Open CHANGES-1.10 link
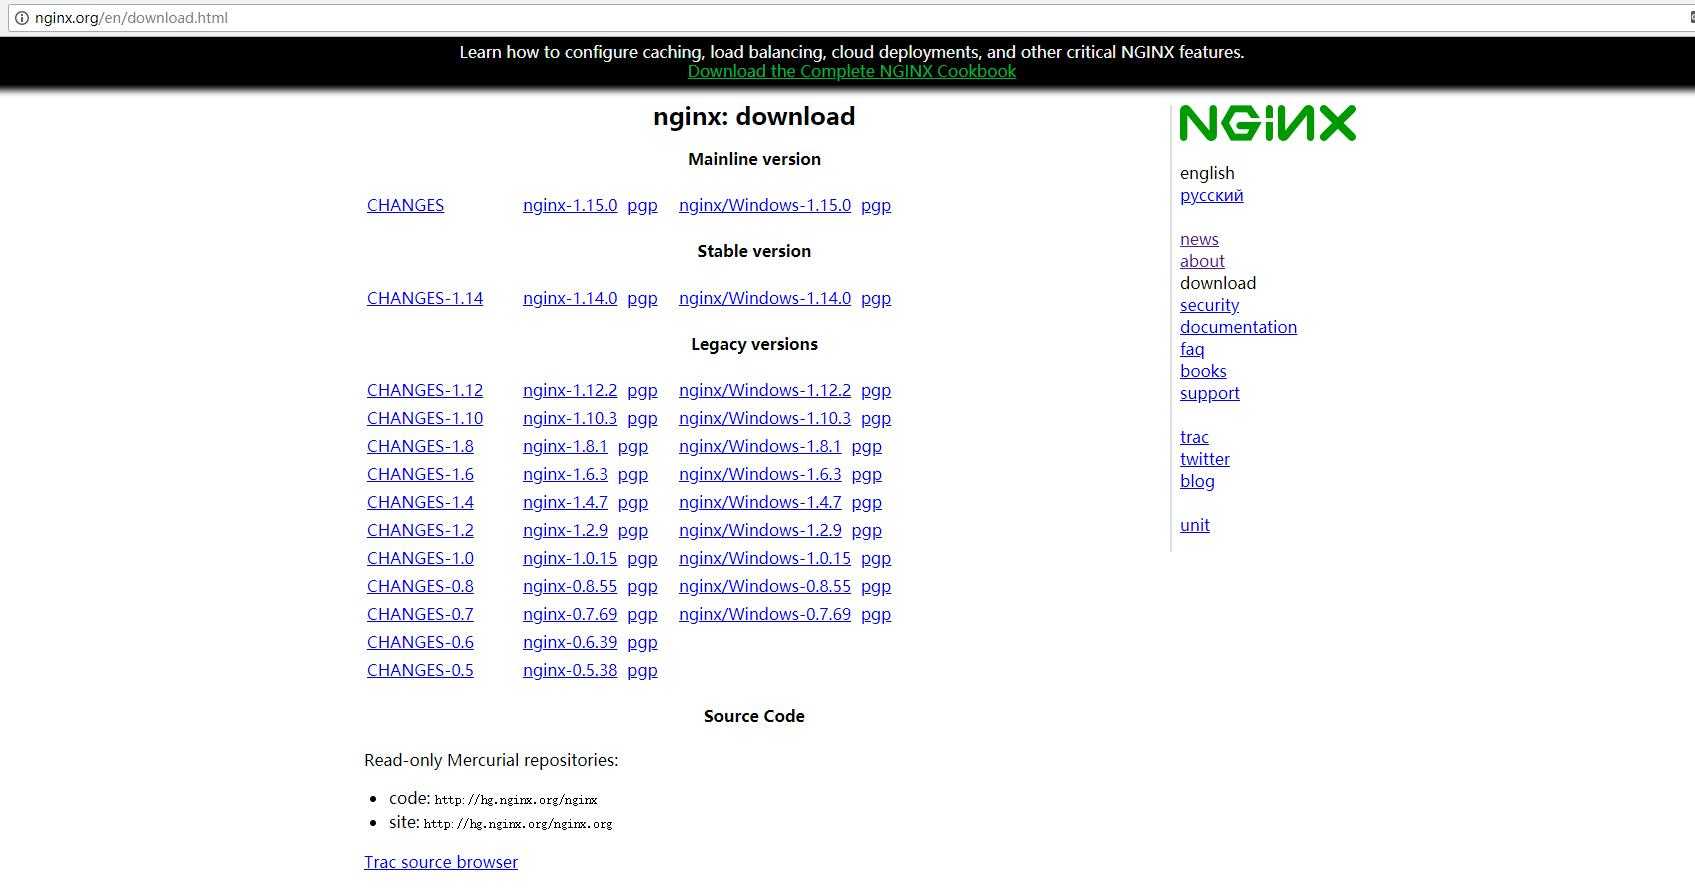 425,418
